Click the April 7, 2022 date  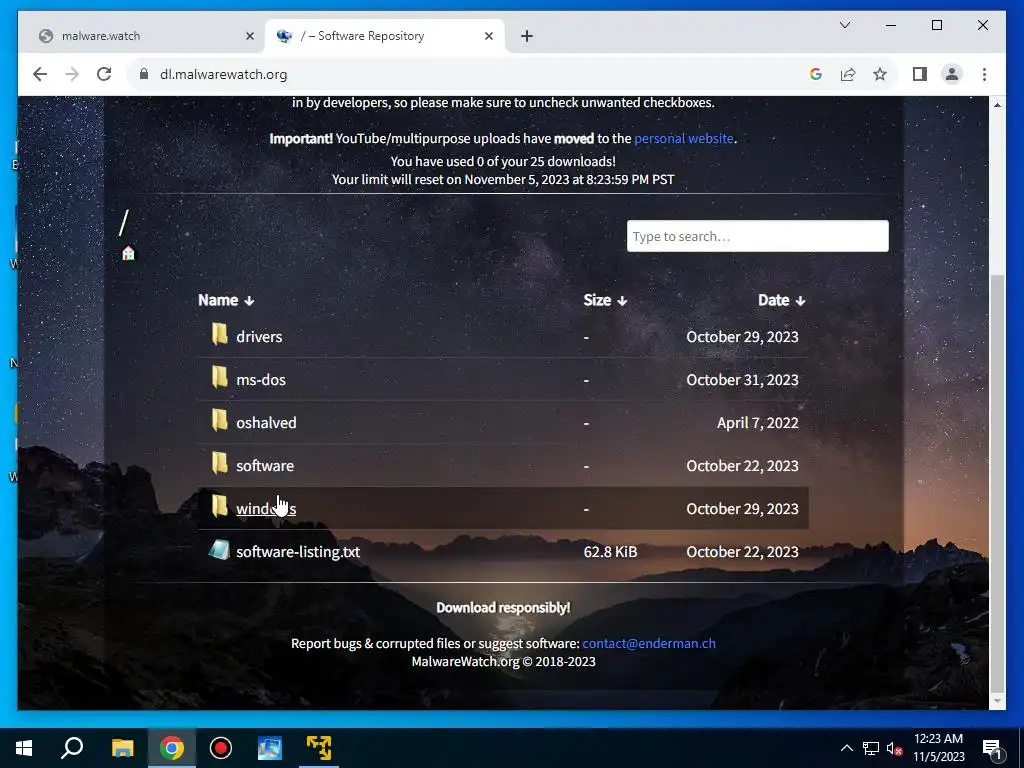coord(758,423)
